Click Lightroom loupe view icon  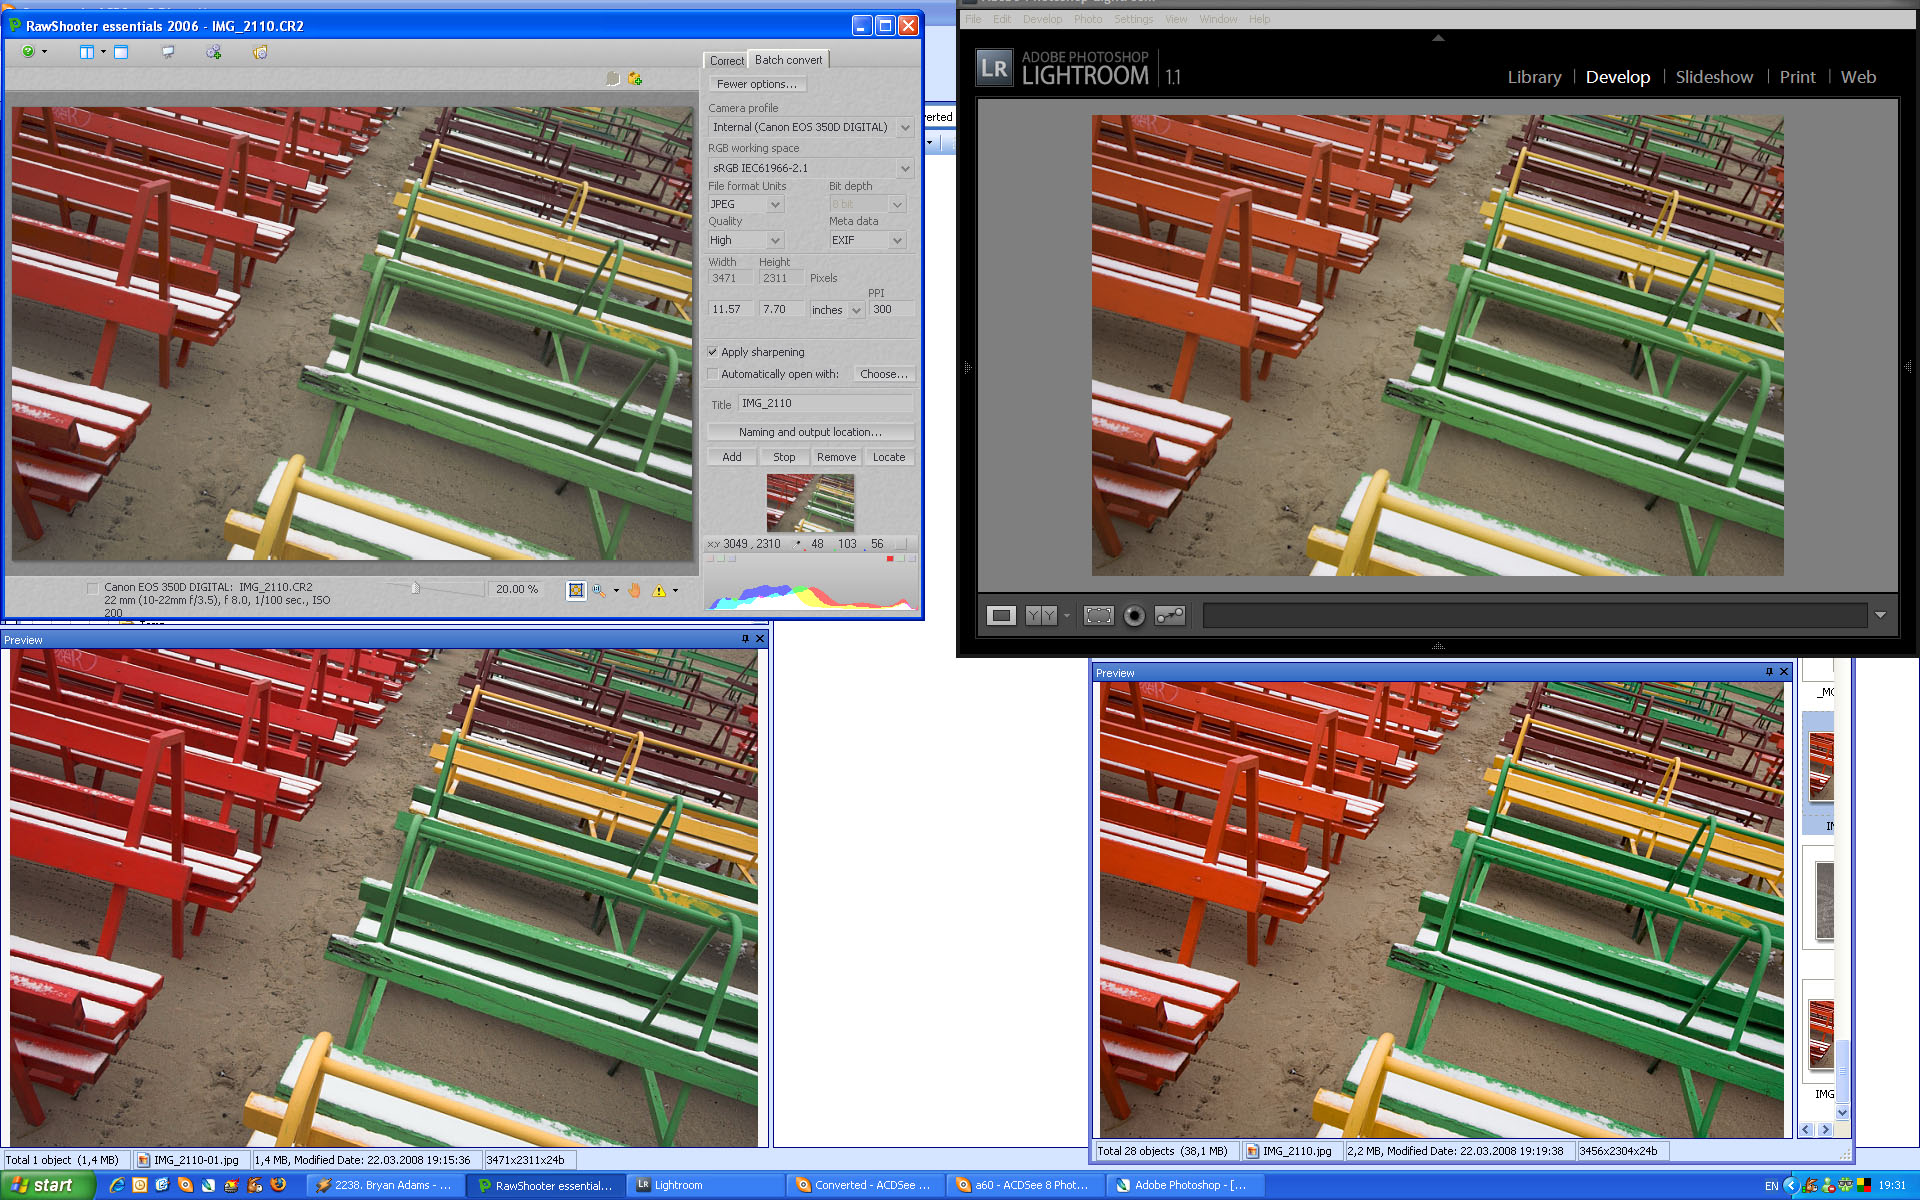click(x=1001, y=616)
